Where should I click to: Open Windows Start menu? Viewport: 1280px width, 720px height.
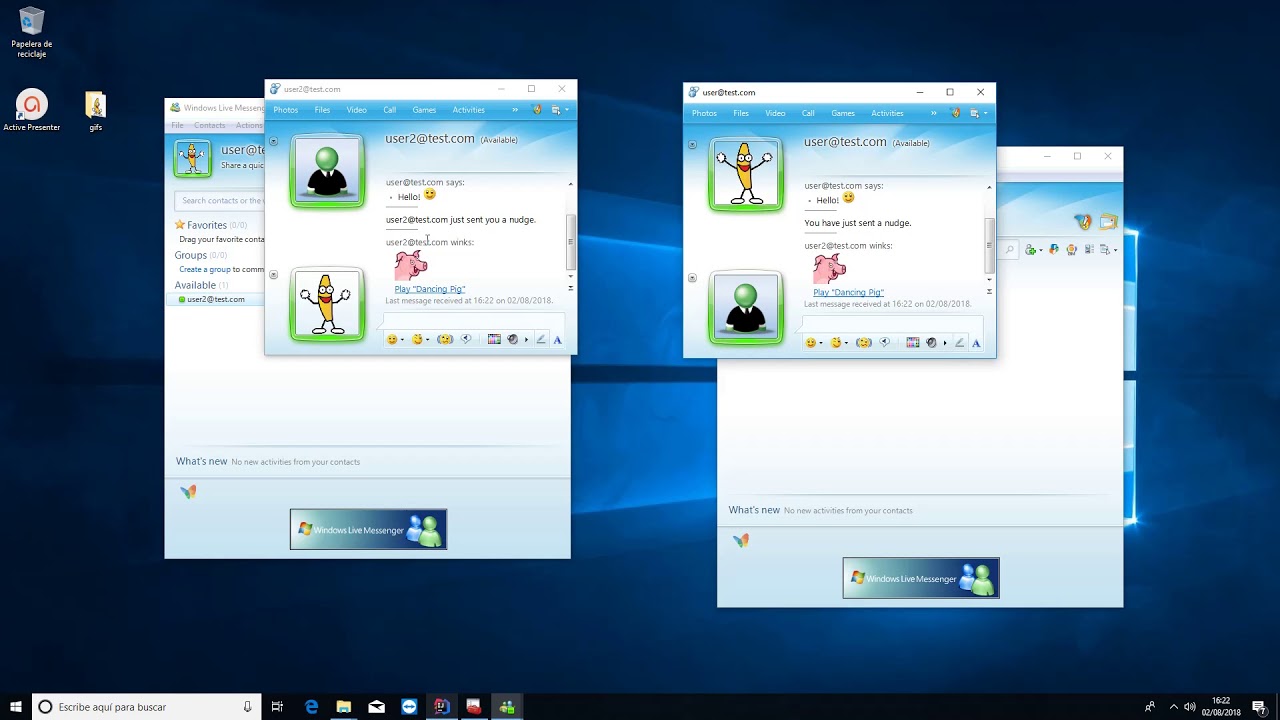coord(16,707)
